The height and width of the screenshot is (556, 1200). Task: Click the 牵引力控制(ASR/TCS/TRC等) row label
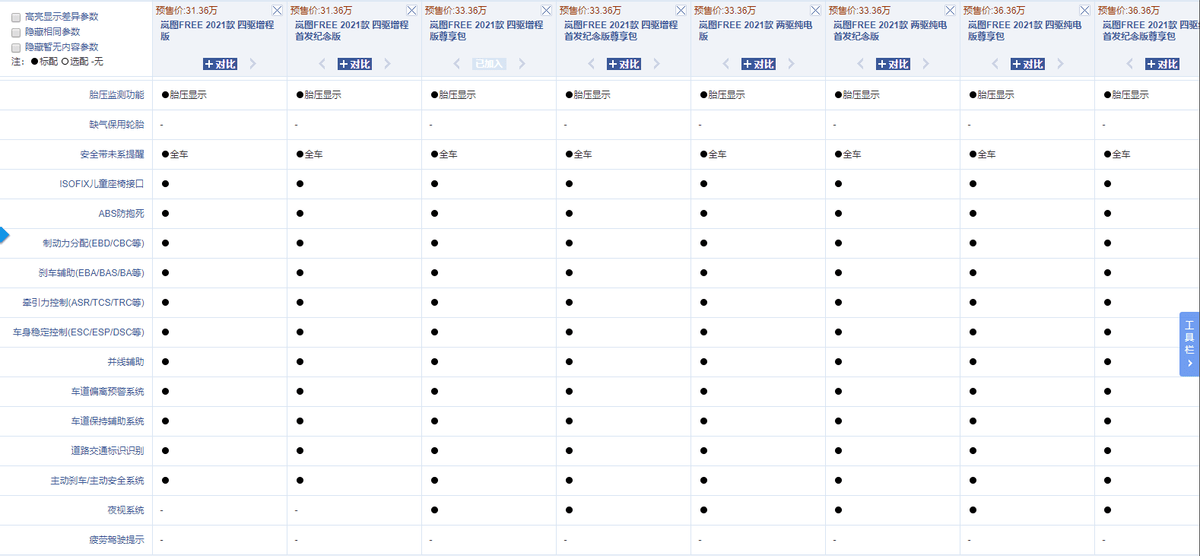click(x=83, y=303)
